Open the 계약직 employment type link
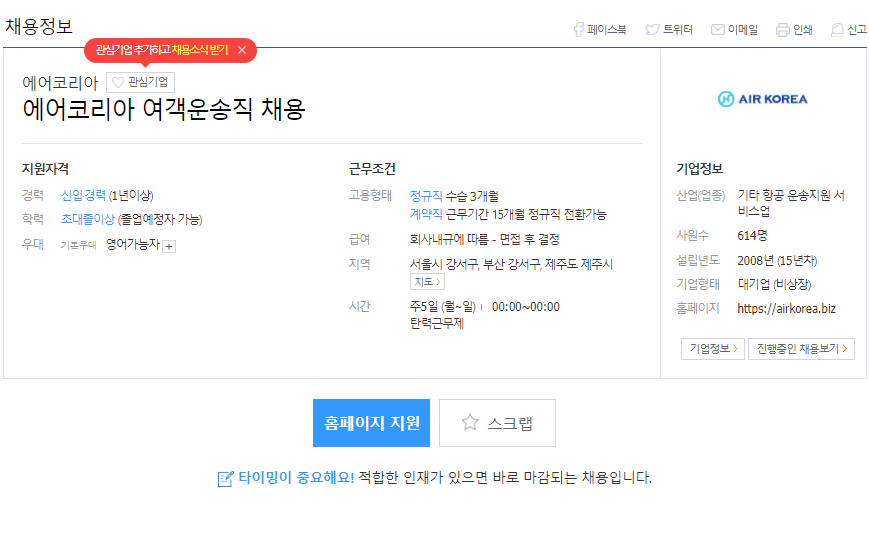The width and height of the screenshot is (869, 539). coord(426,214)
